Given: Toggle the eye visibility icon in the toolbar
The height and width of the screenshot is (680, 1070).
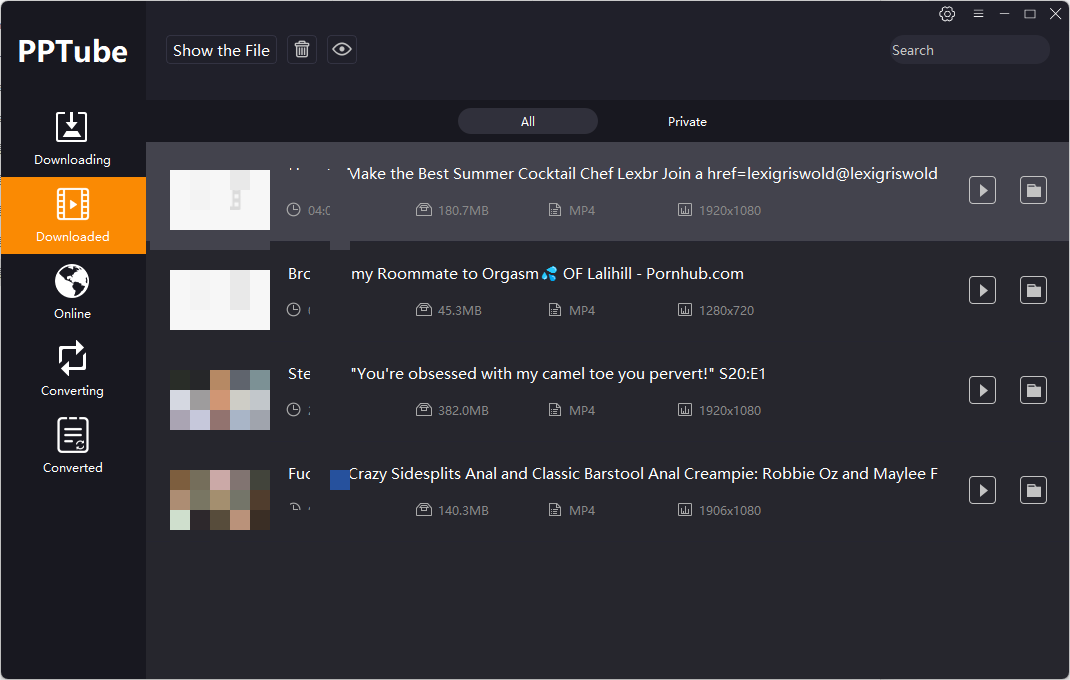Looking at the screenshot, I should 341,49.
